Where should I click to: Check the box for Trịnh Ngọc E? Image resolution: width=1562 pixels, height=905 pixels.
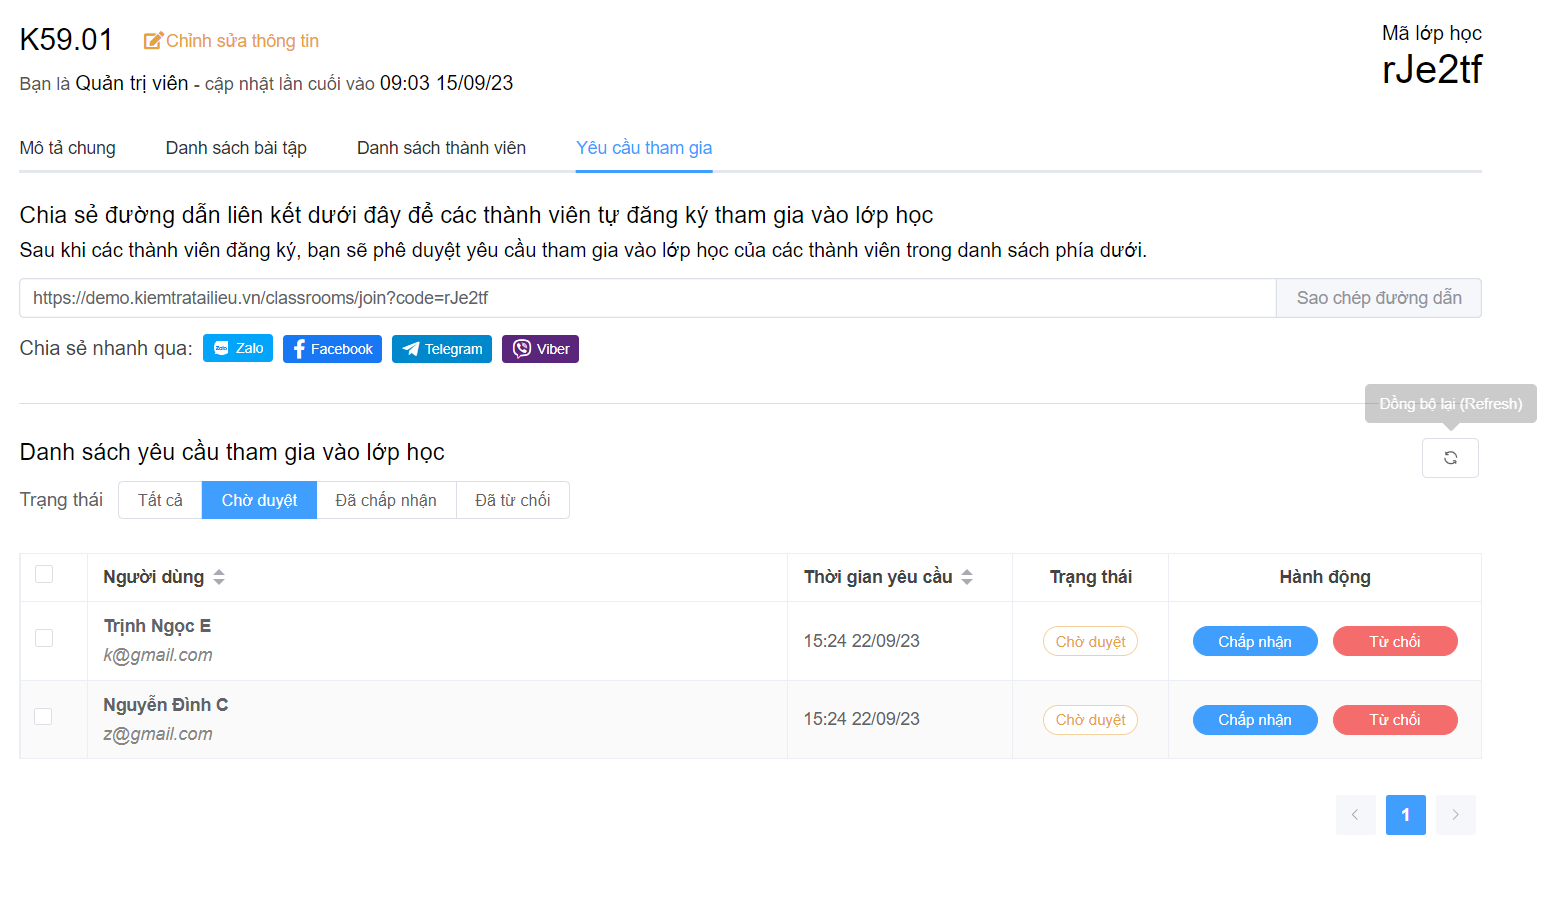(x=44, y=638)
